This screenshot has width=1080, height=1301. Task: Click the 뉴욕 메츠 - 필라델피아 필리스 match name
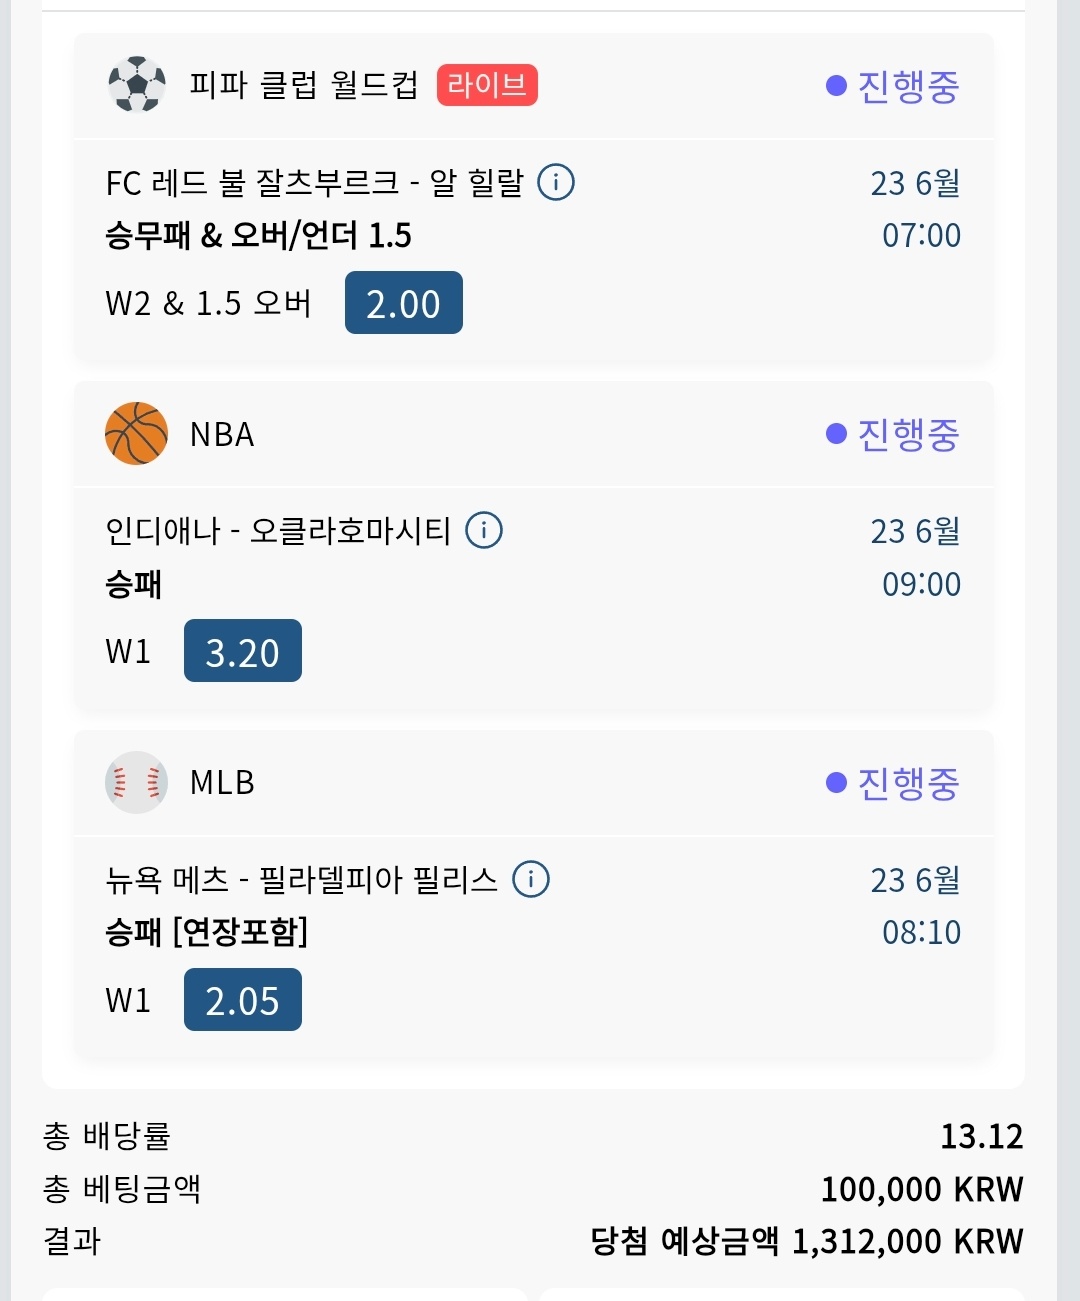point(301,880)
